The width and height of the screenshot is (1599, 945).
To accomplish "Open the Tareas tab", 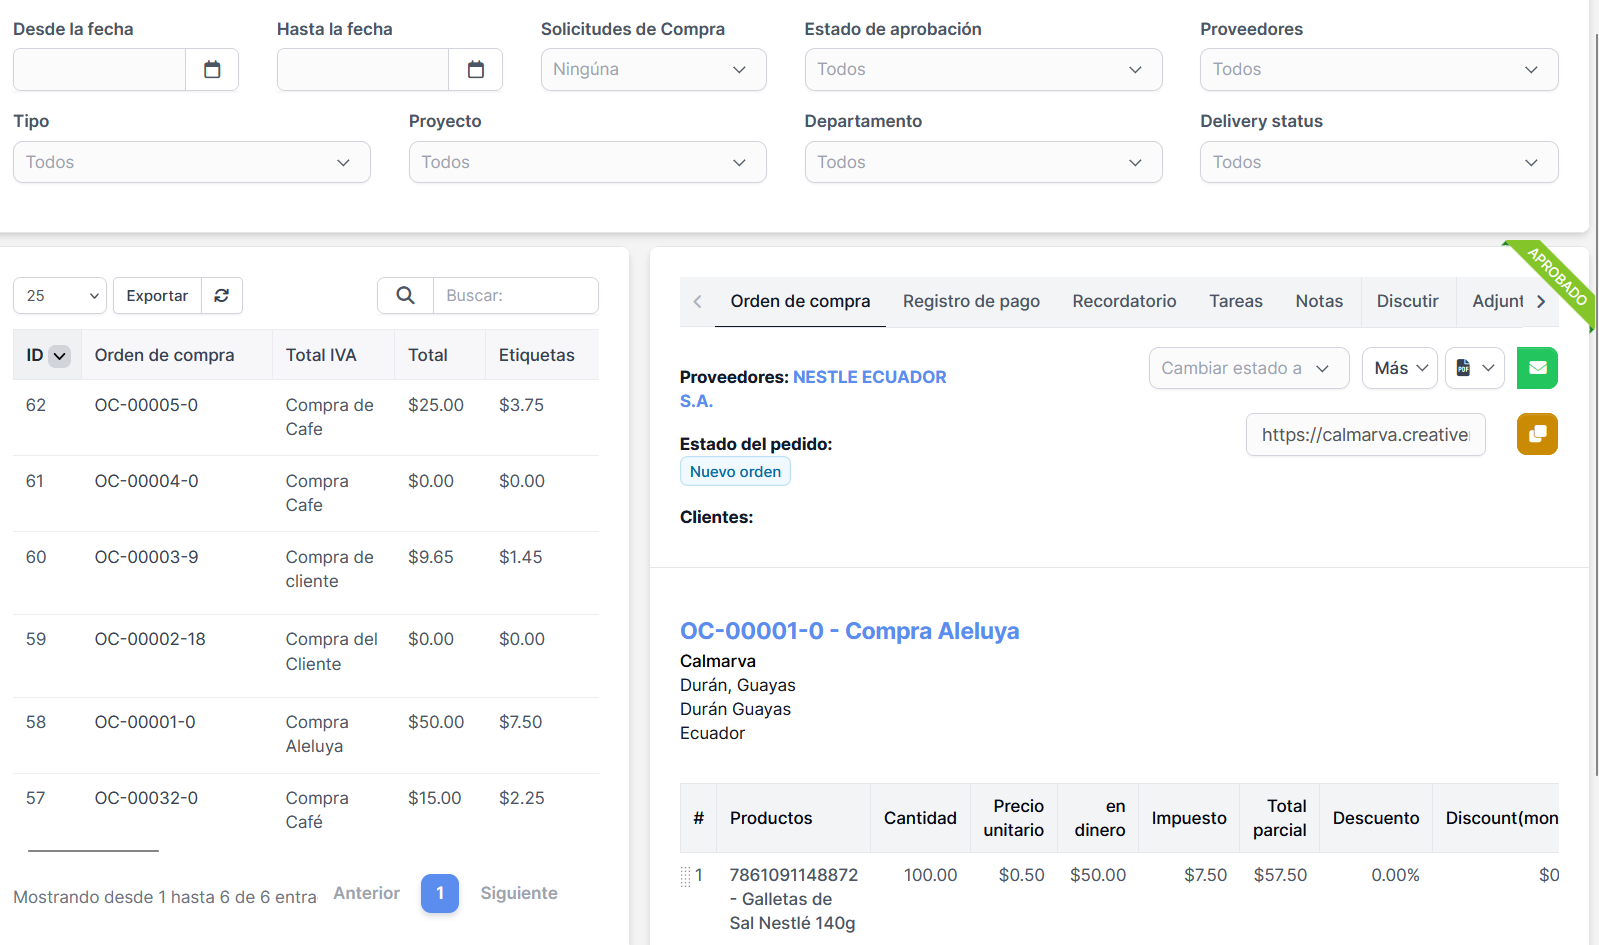I will click(x=1235, y=301).
